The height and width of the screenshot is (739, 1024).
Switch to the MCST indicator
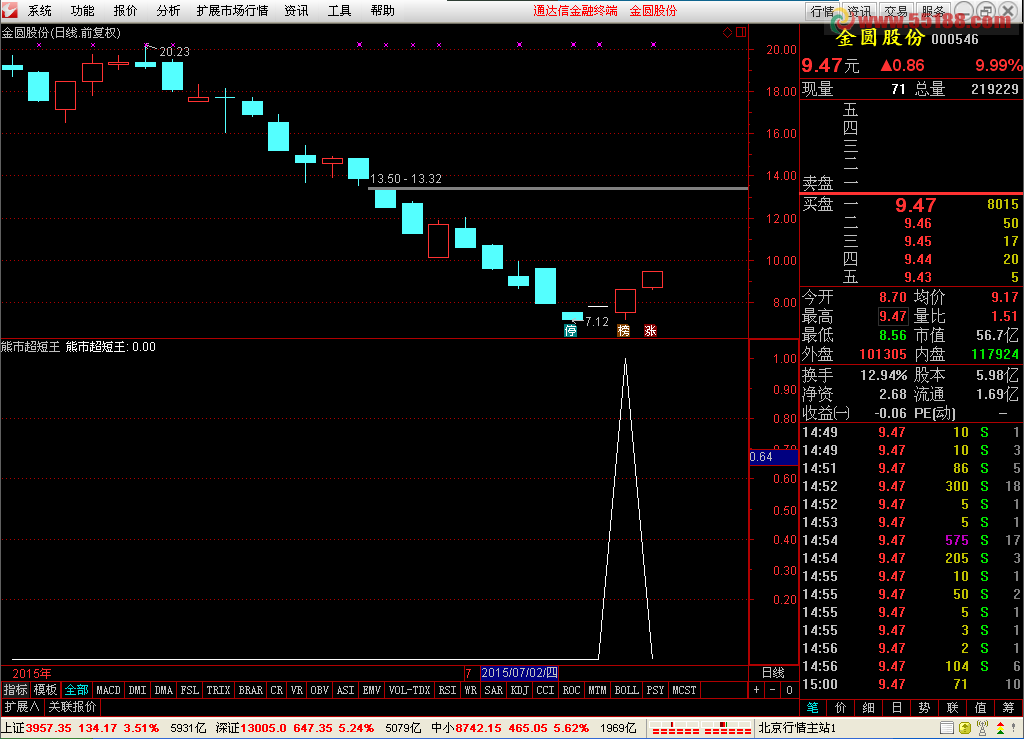click(684, 690)
